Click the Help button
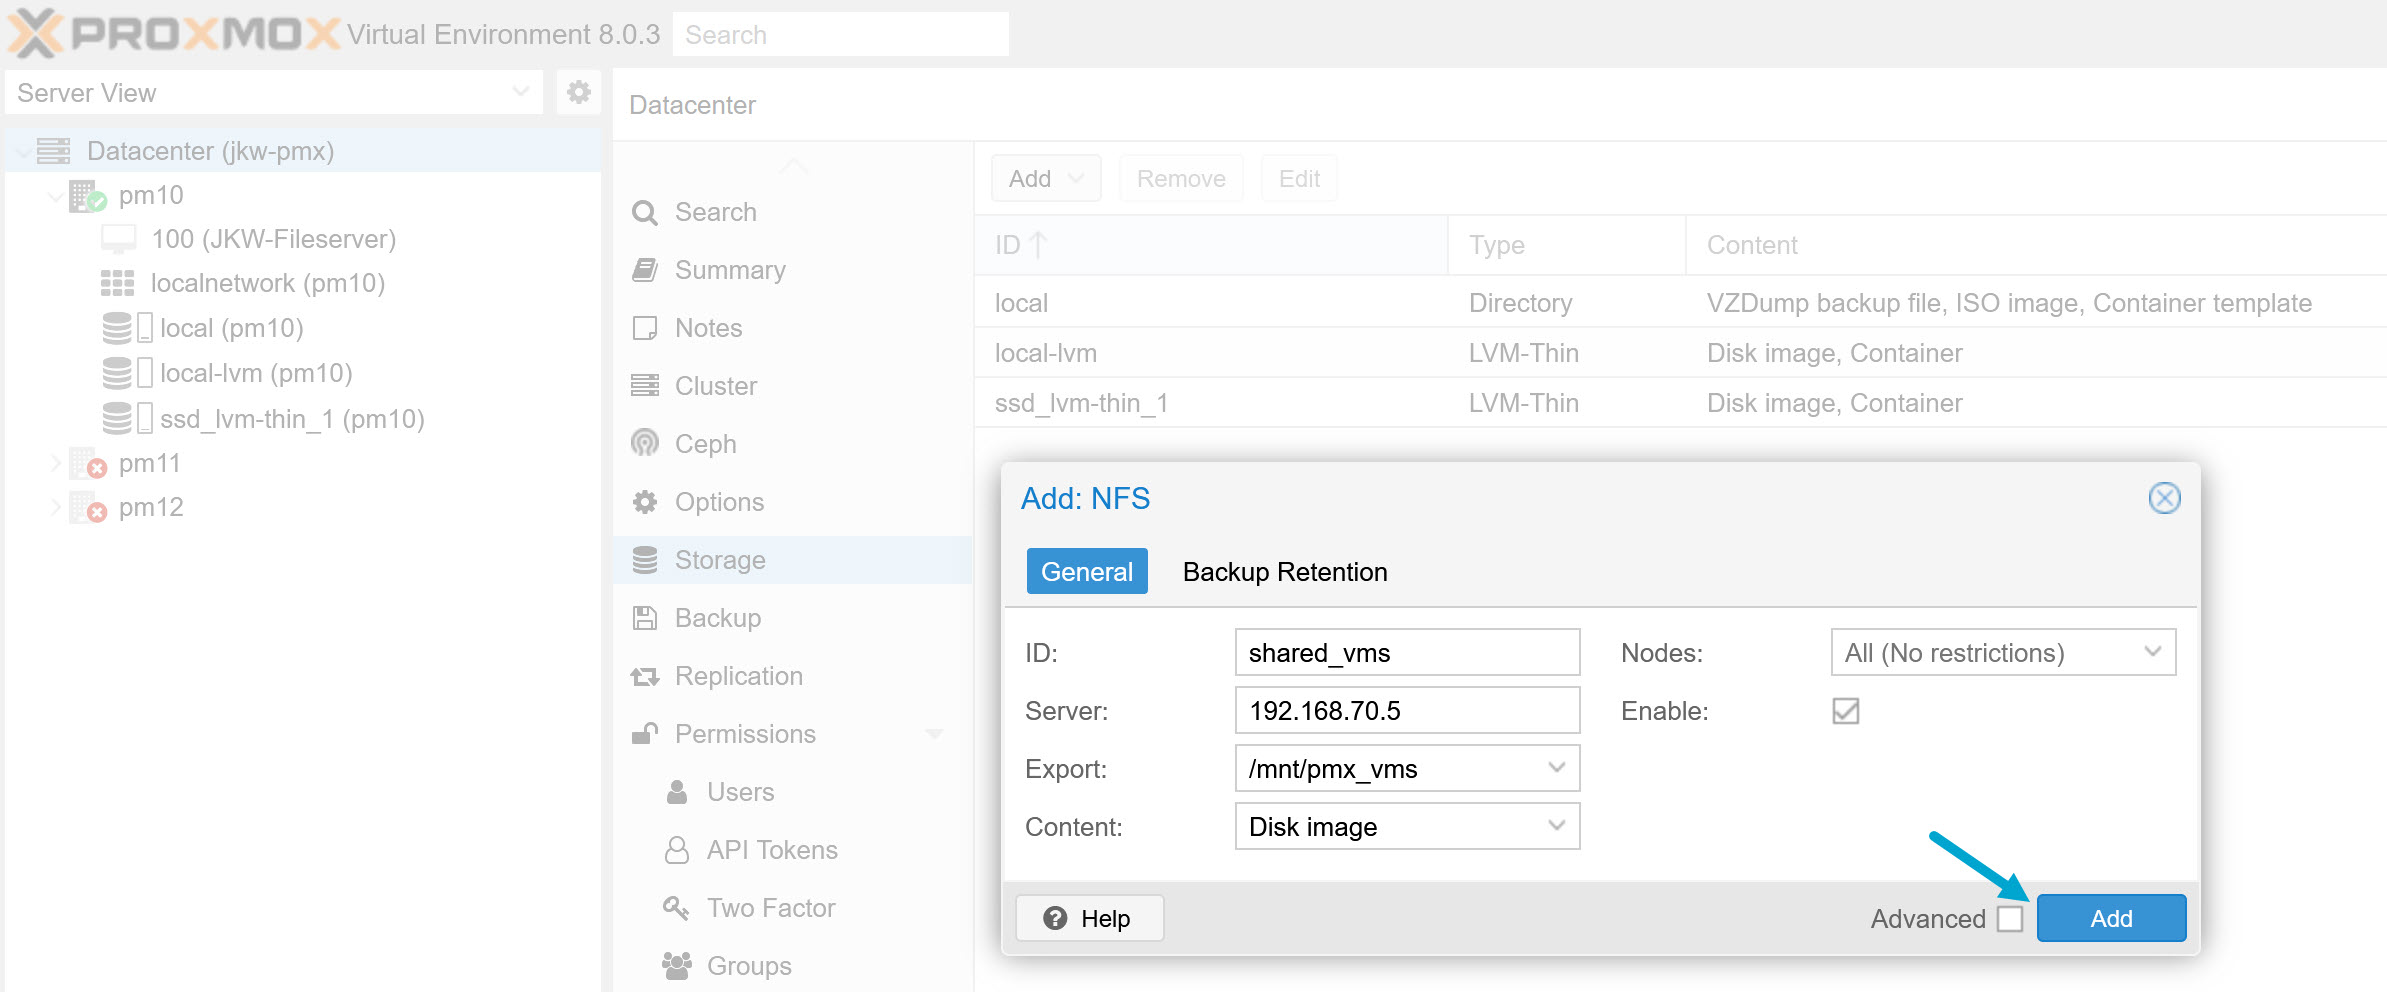The height and width of the screenshot is (992, 2387). tap(1089, 918)
